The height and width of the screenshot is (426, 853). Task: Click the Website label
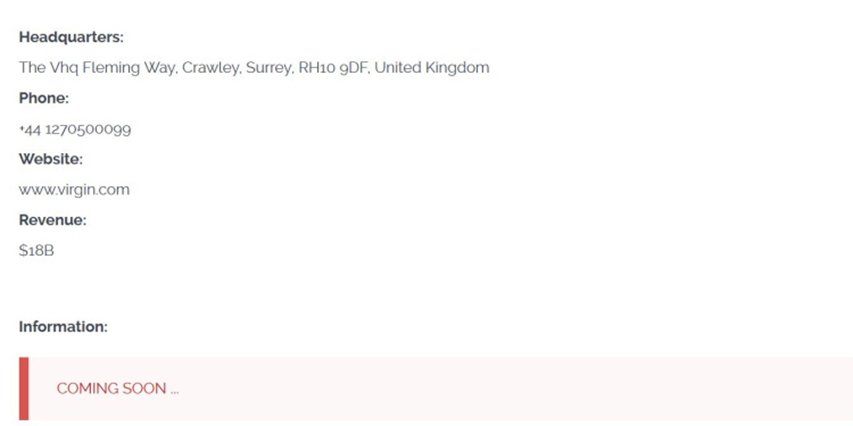coord(51,159)
